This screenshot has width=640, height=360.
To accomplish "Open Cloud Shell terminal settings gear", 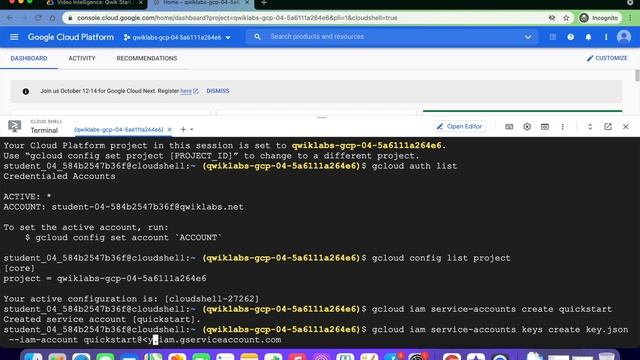I will click(527, 127).
